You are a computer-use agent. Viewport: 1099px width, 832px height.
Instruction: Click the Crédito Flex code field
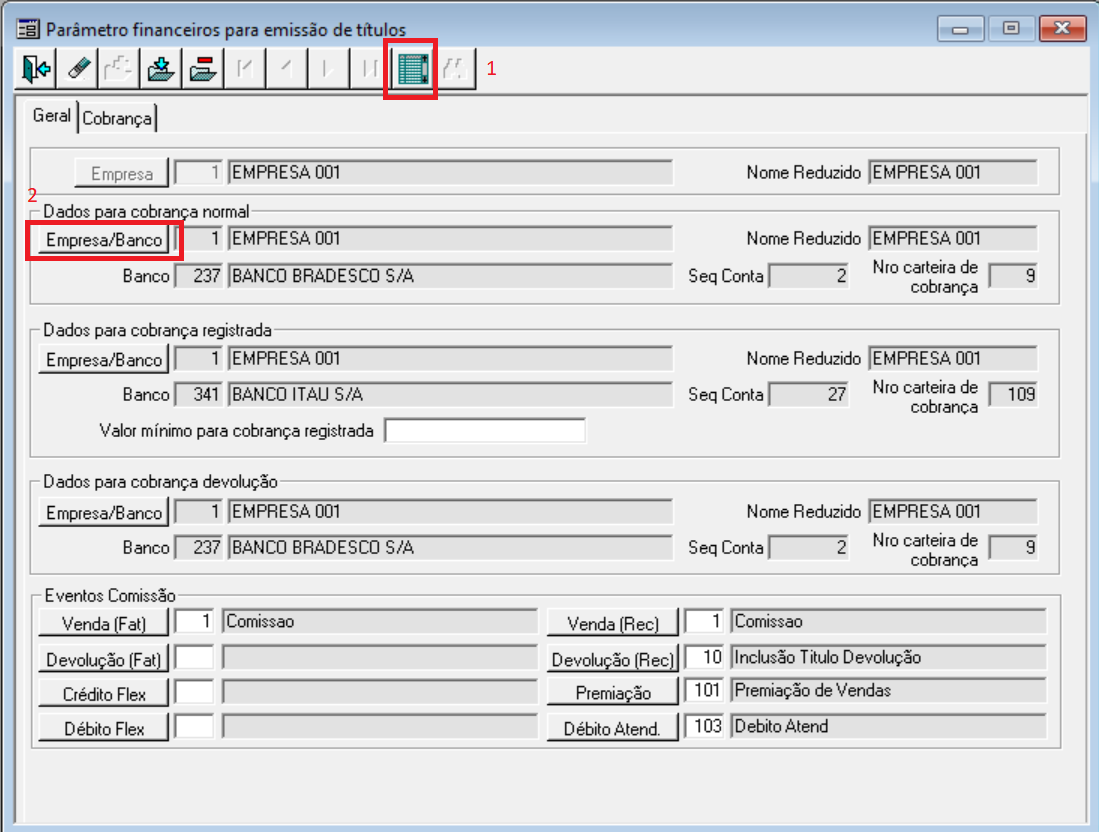click(x=194, y=691)
